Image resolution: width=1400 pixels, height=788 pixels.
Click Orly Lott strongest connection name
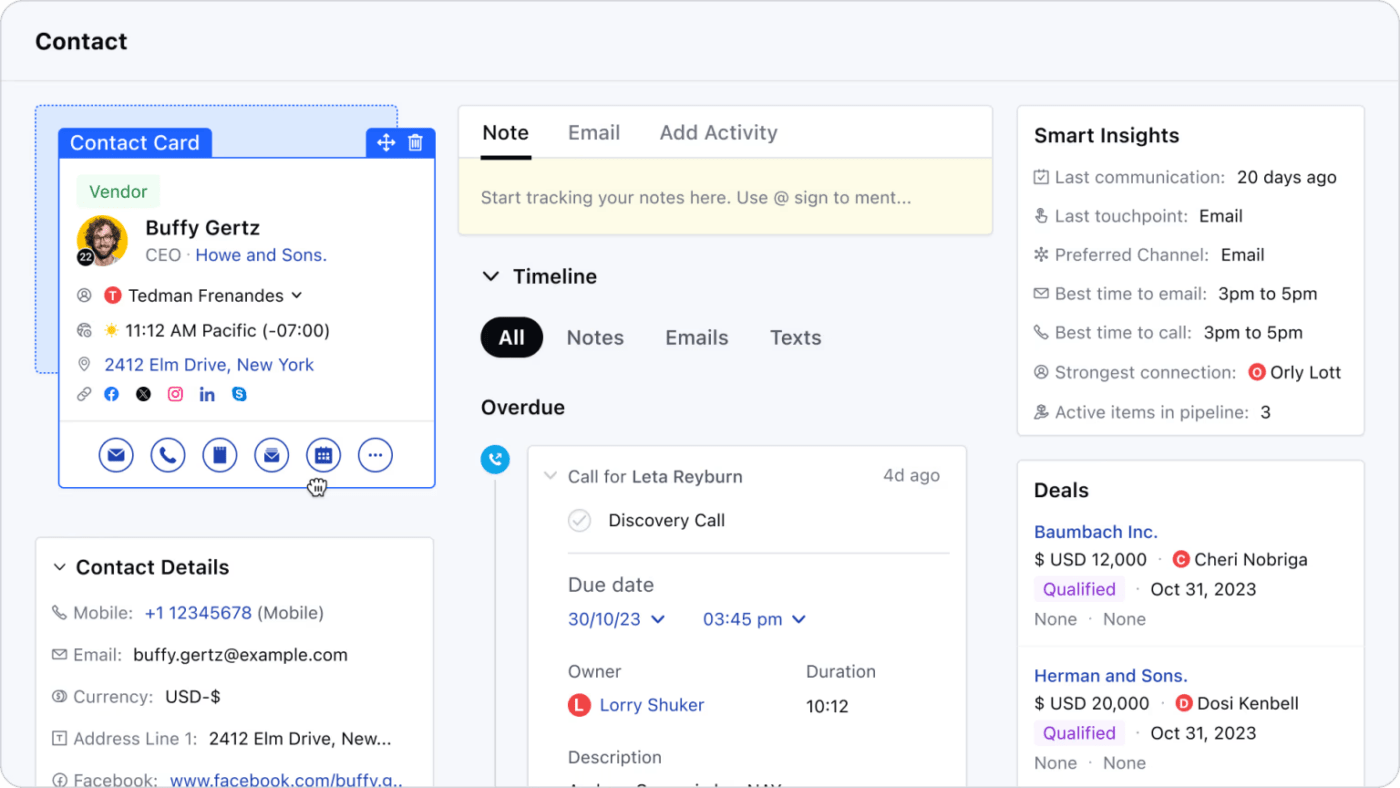pyautogui.click(x=1305, y=372)
